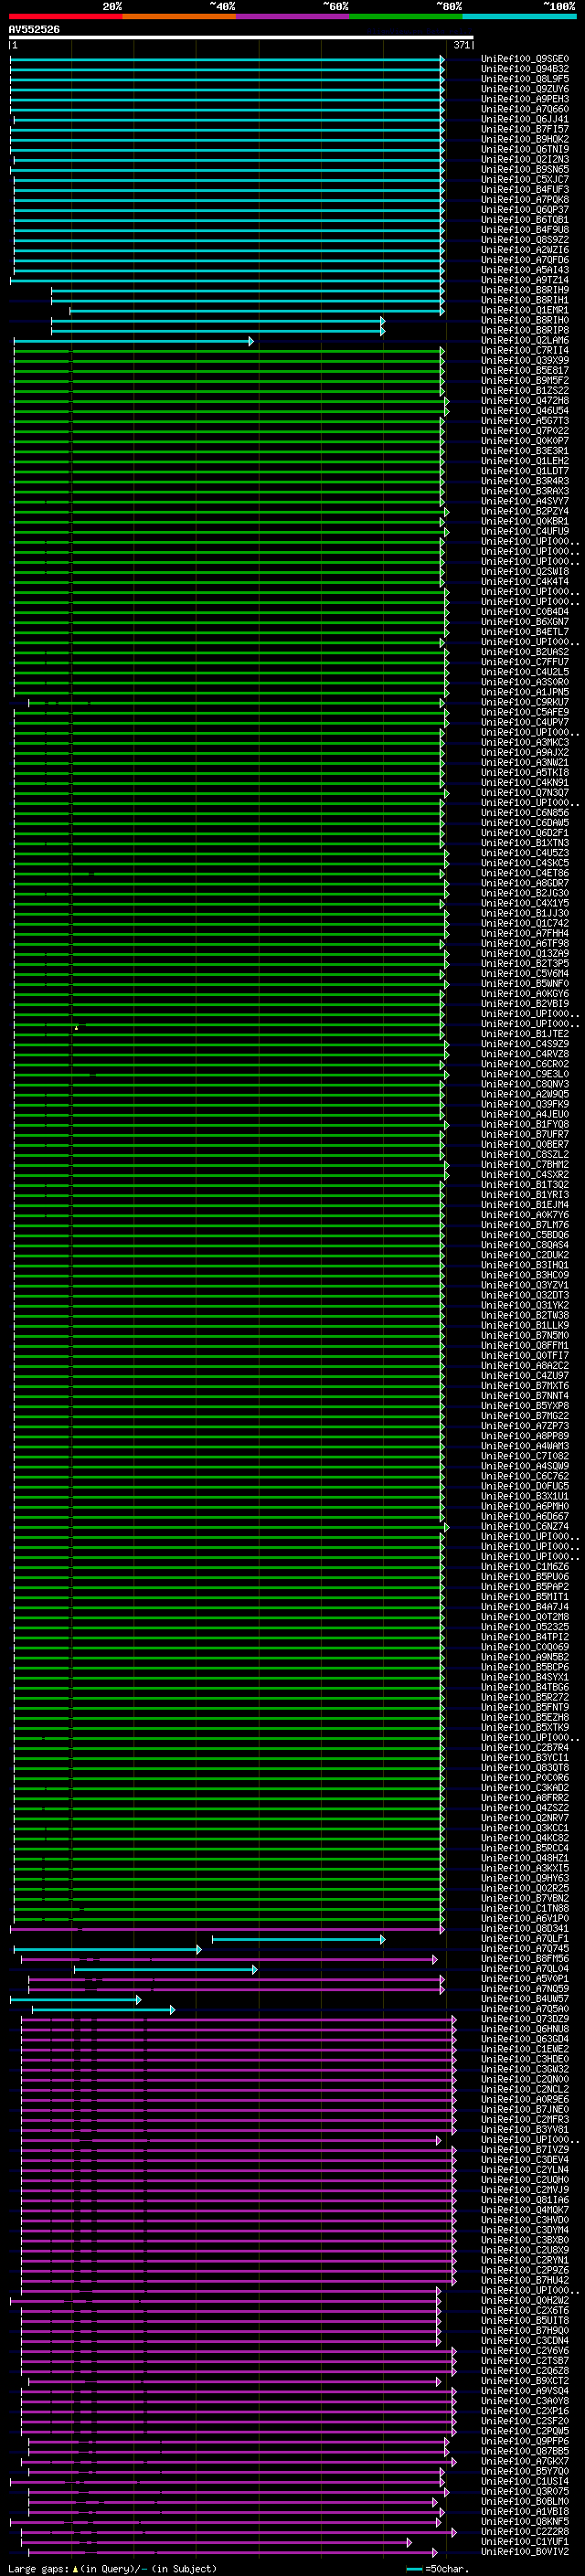Select the UniRef100_C5XJC7 label

tap(525, 180)
